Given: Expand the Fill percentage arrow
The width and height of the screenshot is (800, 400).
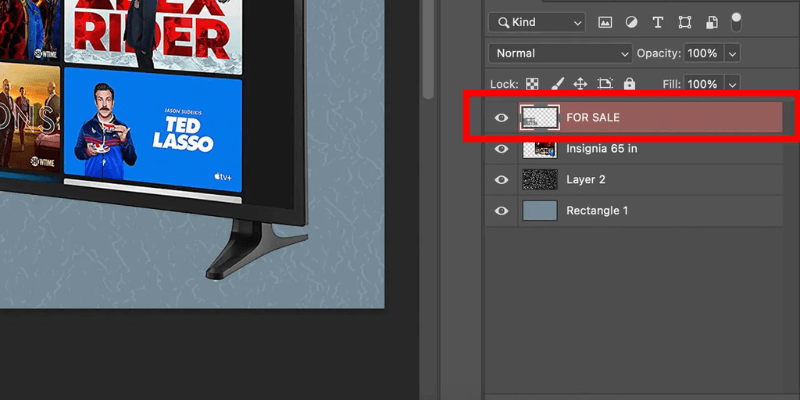Looking at the screenshot, I should [x=733, y=84].
